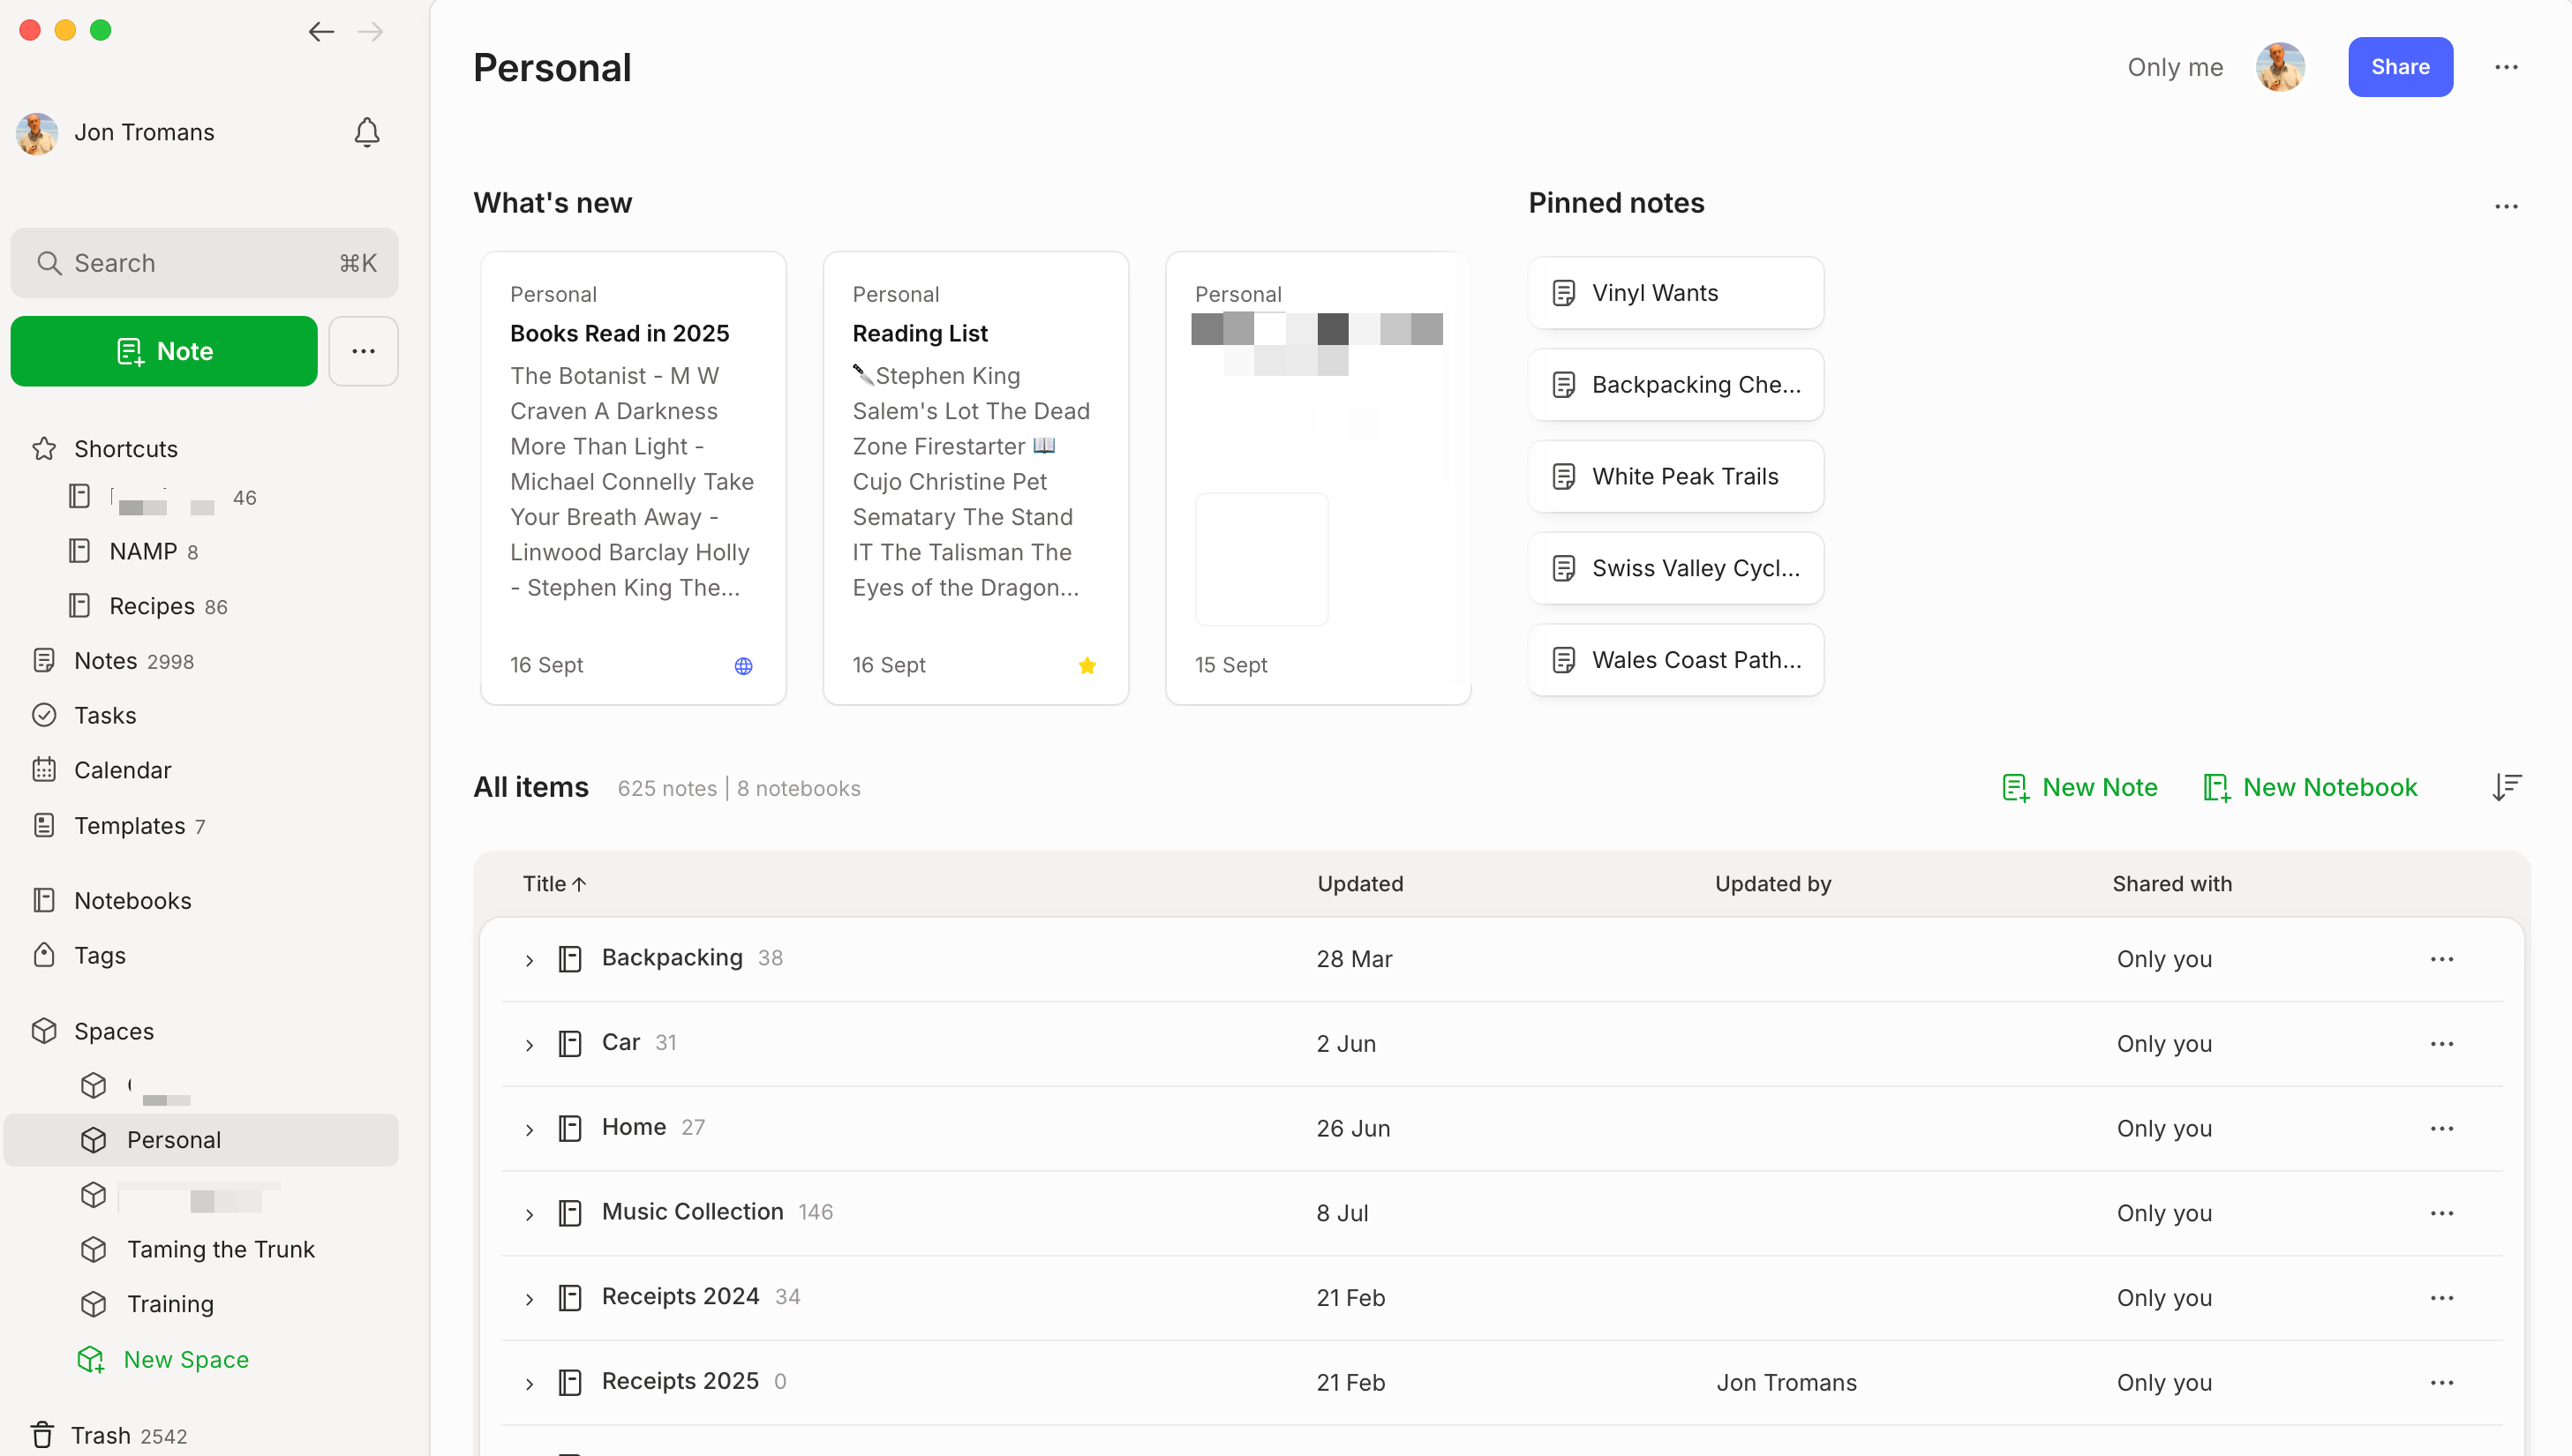This screenshot has height=1456, width=2572.
Task: Click the yellow star on Reading List card
Action: (1087, 665)
